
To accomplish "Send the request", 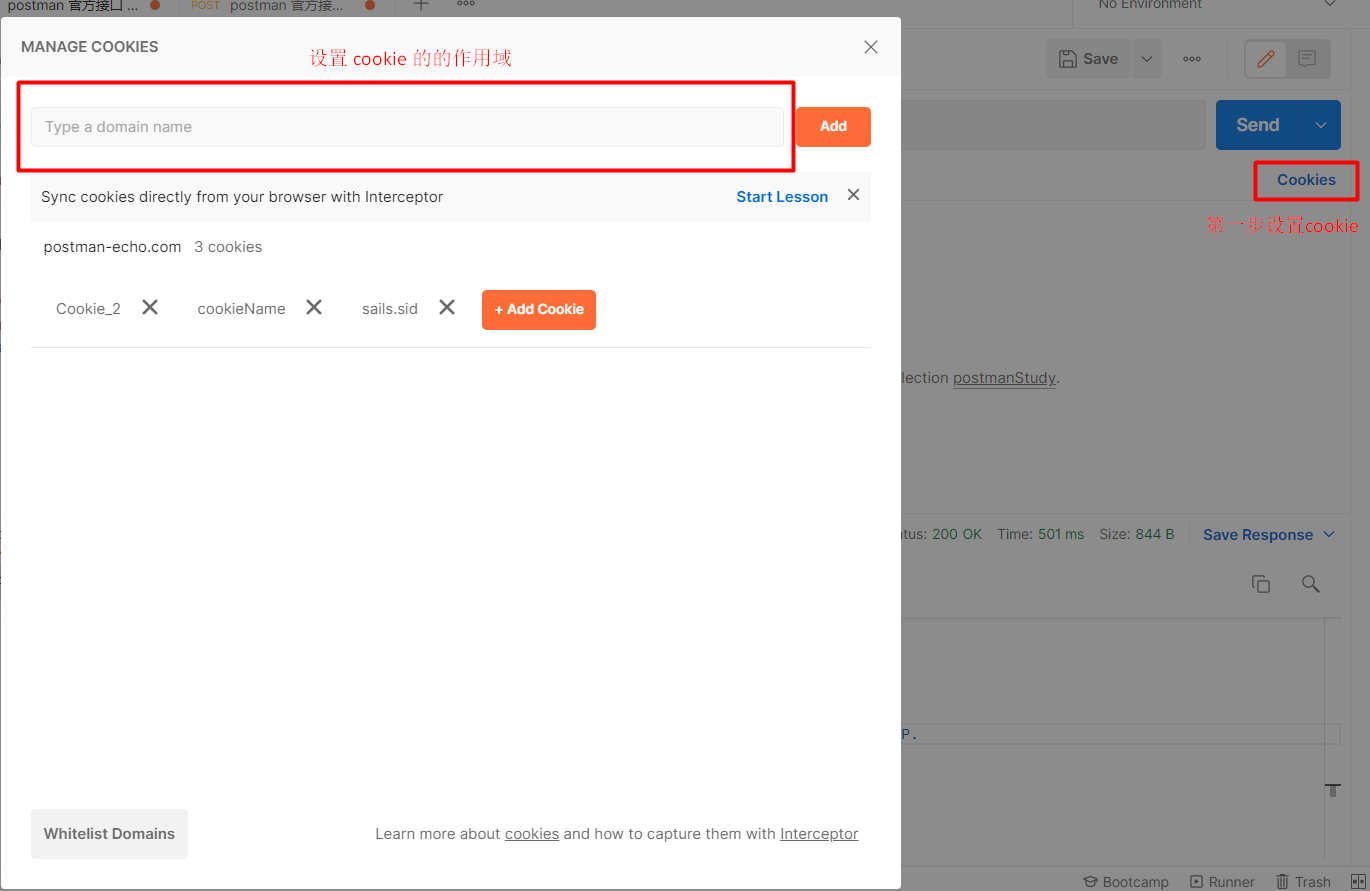I will click(x=1258, y=125).
